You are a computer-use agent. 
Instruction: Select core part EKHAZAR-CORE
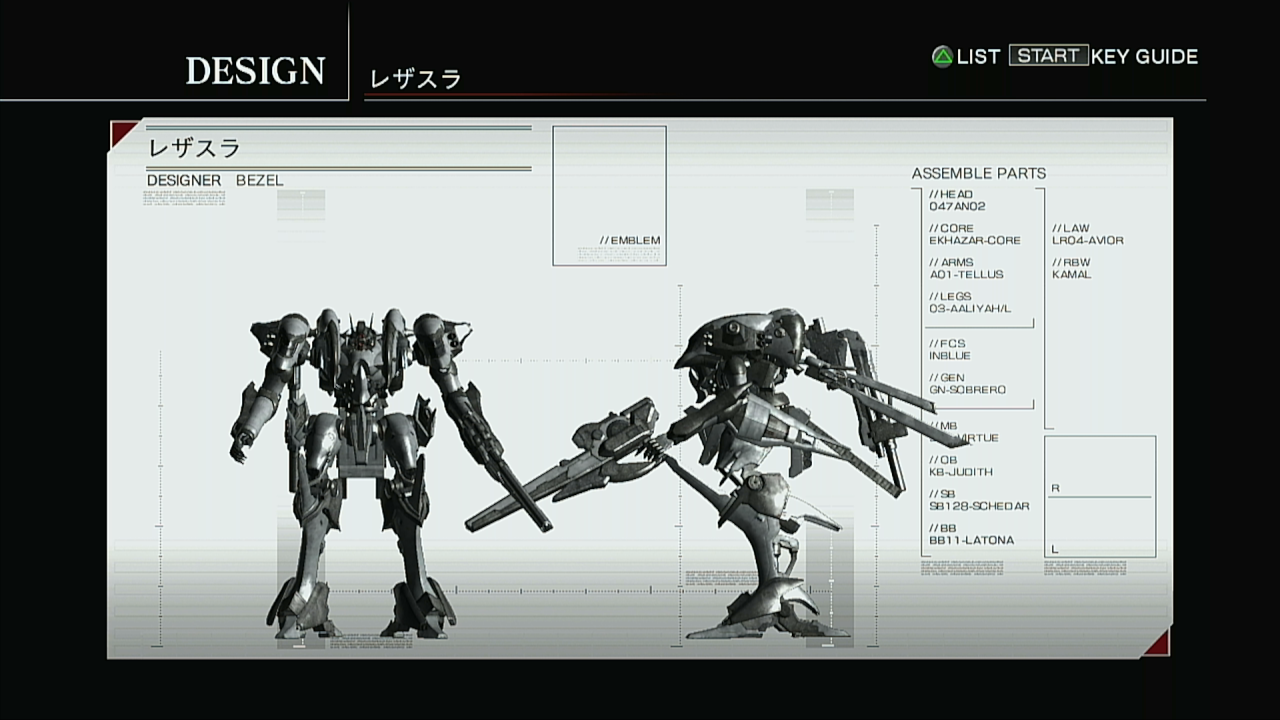pyautogui.click(x=975, y=240)
